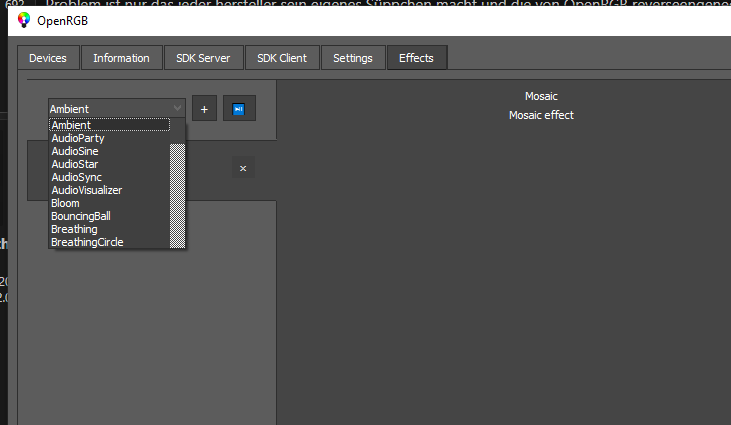731x425 pixels.
Task: Choose AudioVisualizer from the list
Action: (x=110, y=190)
